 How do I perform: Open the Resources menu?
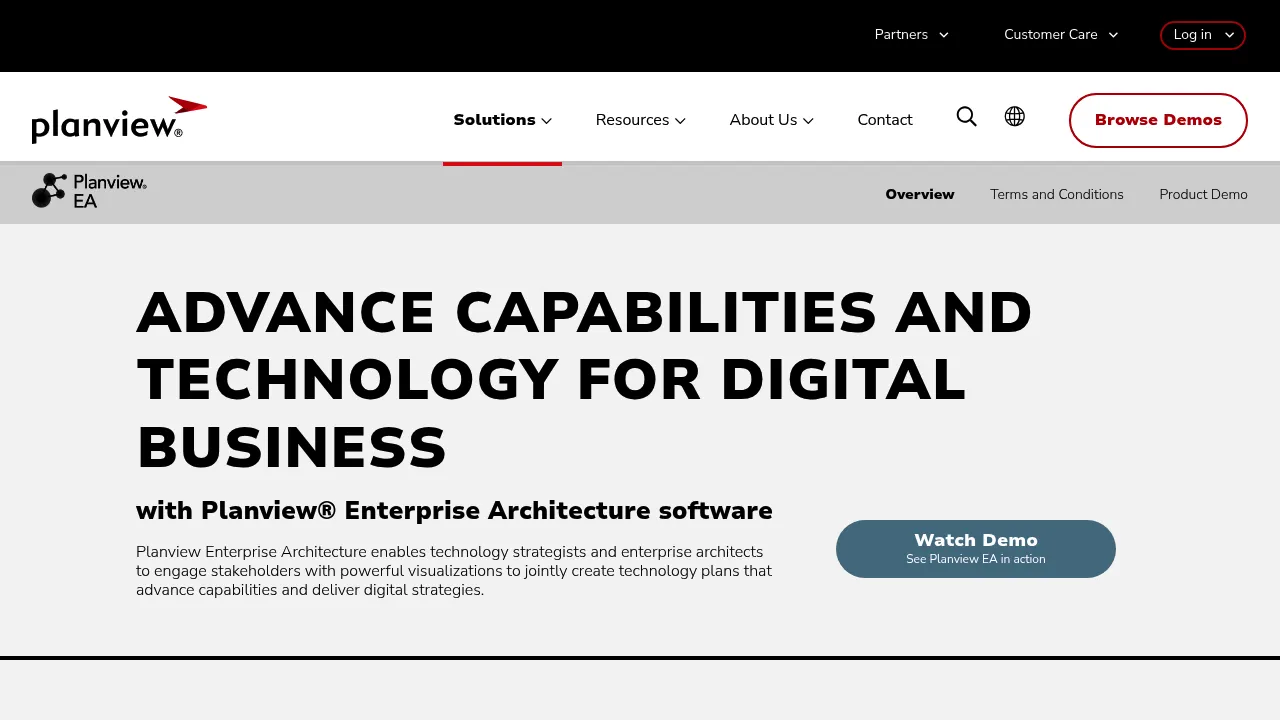(640, 120)
